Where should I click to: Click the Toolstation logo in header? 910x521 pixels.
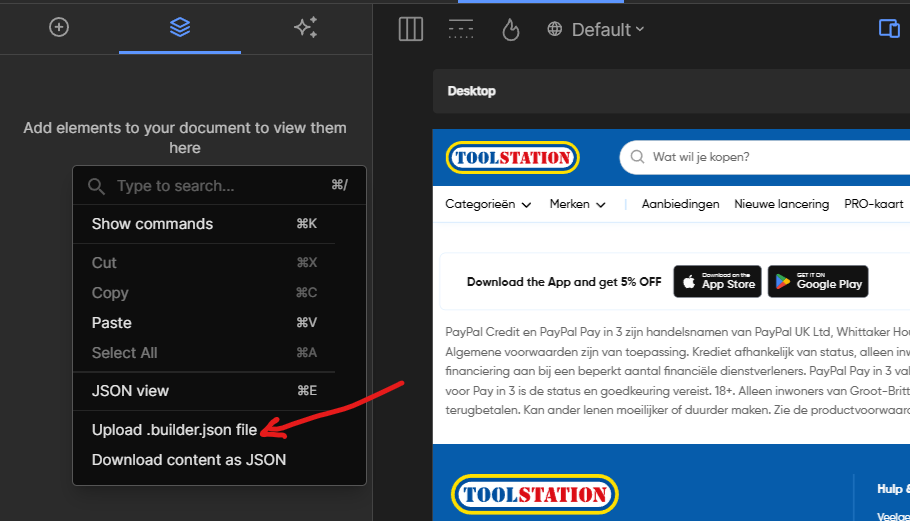click(512, 157)
